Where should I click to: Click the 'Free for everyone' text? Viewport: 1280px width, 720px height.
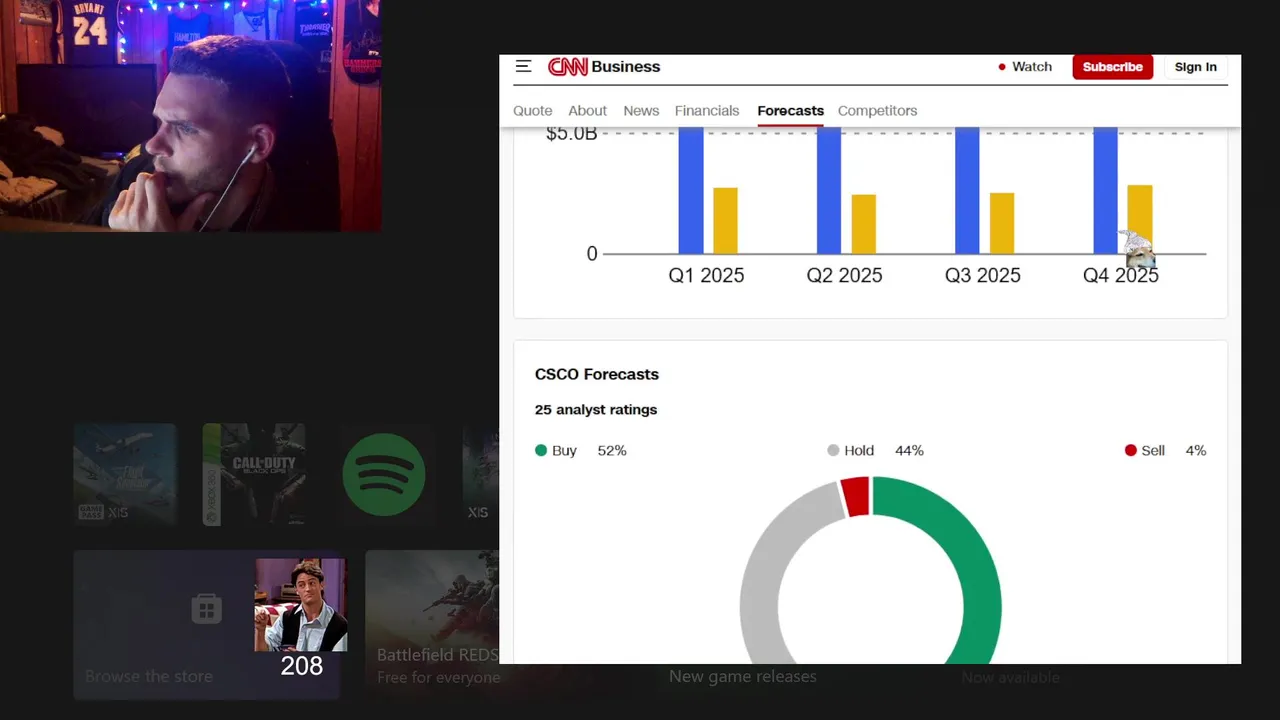pyautogui.click(x=438, y=678)
